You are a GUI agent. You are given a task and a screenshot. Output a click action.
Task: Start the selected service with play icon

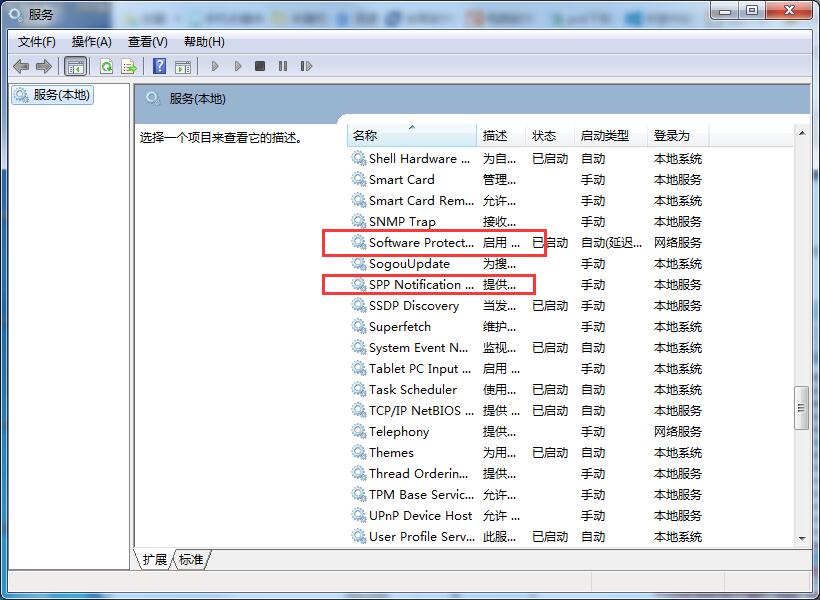tap(215, 66)
